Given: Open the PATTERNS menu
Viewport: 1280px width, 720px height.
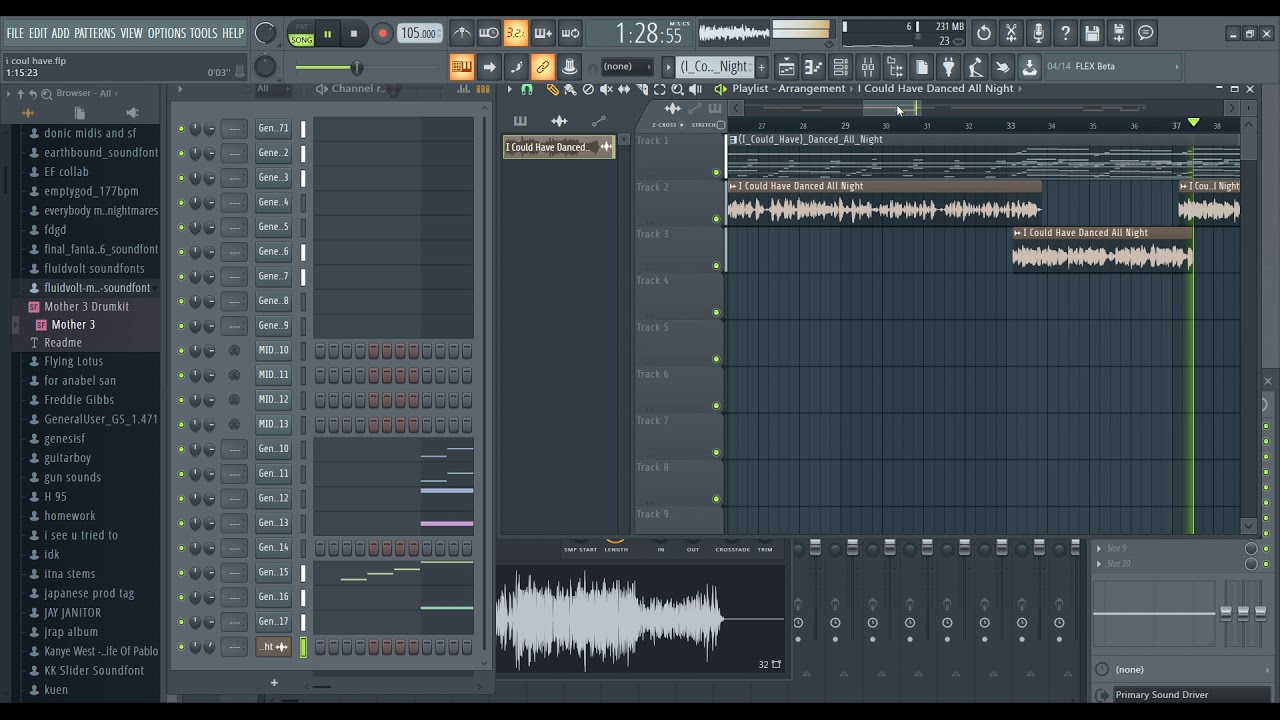Looking at the screenshot, I should (x=95, y=33).
